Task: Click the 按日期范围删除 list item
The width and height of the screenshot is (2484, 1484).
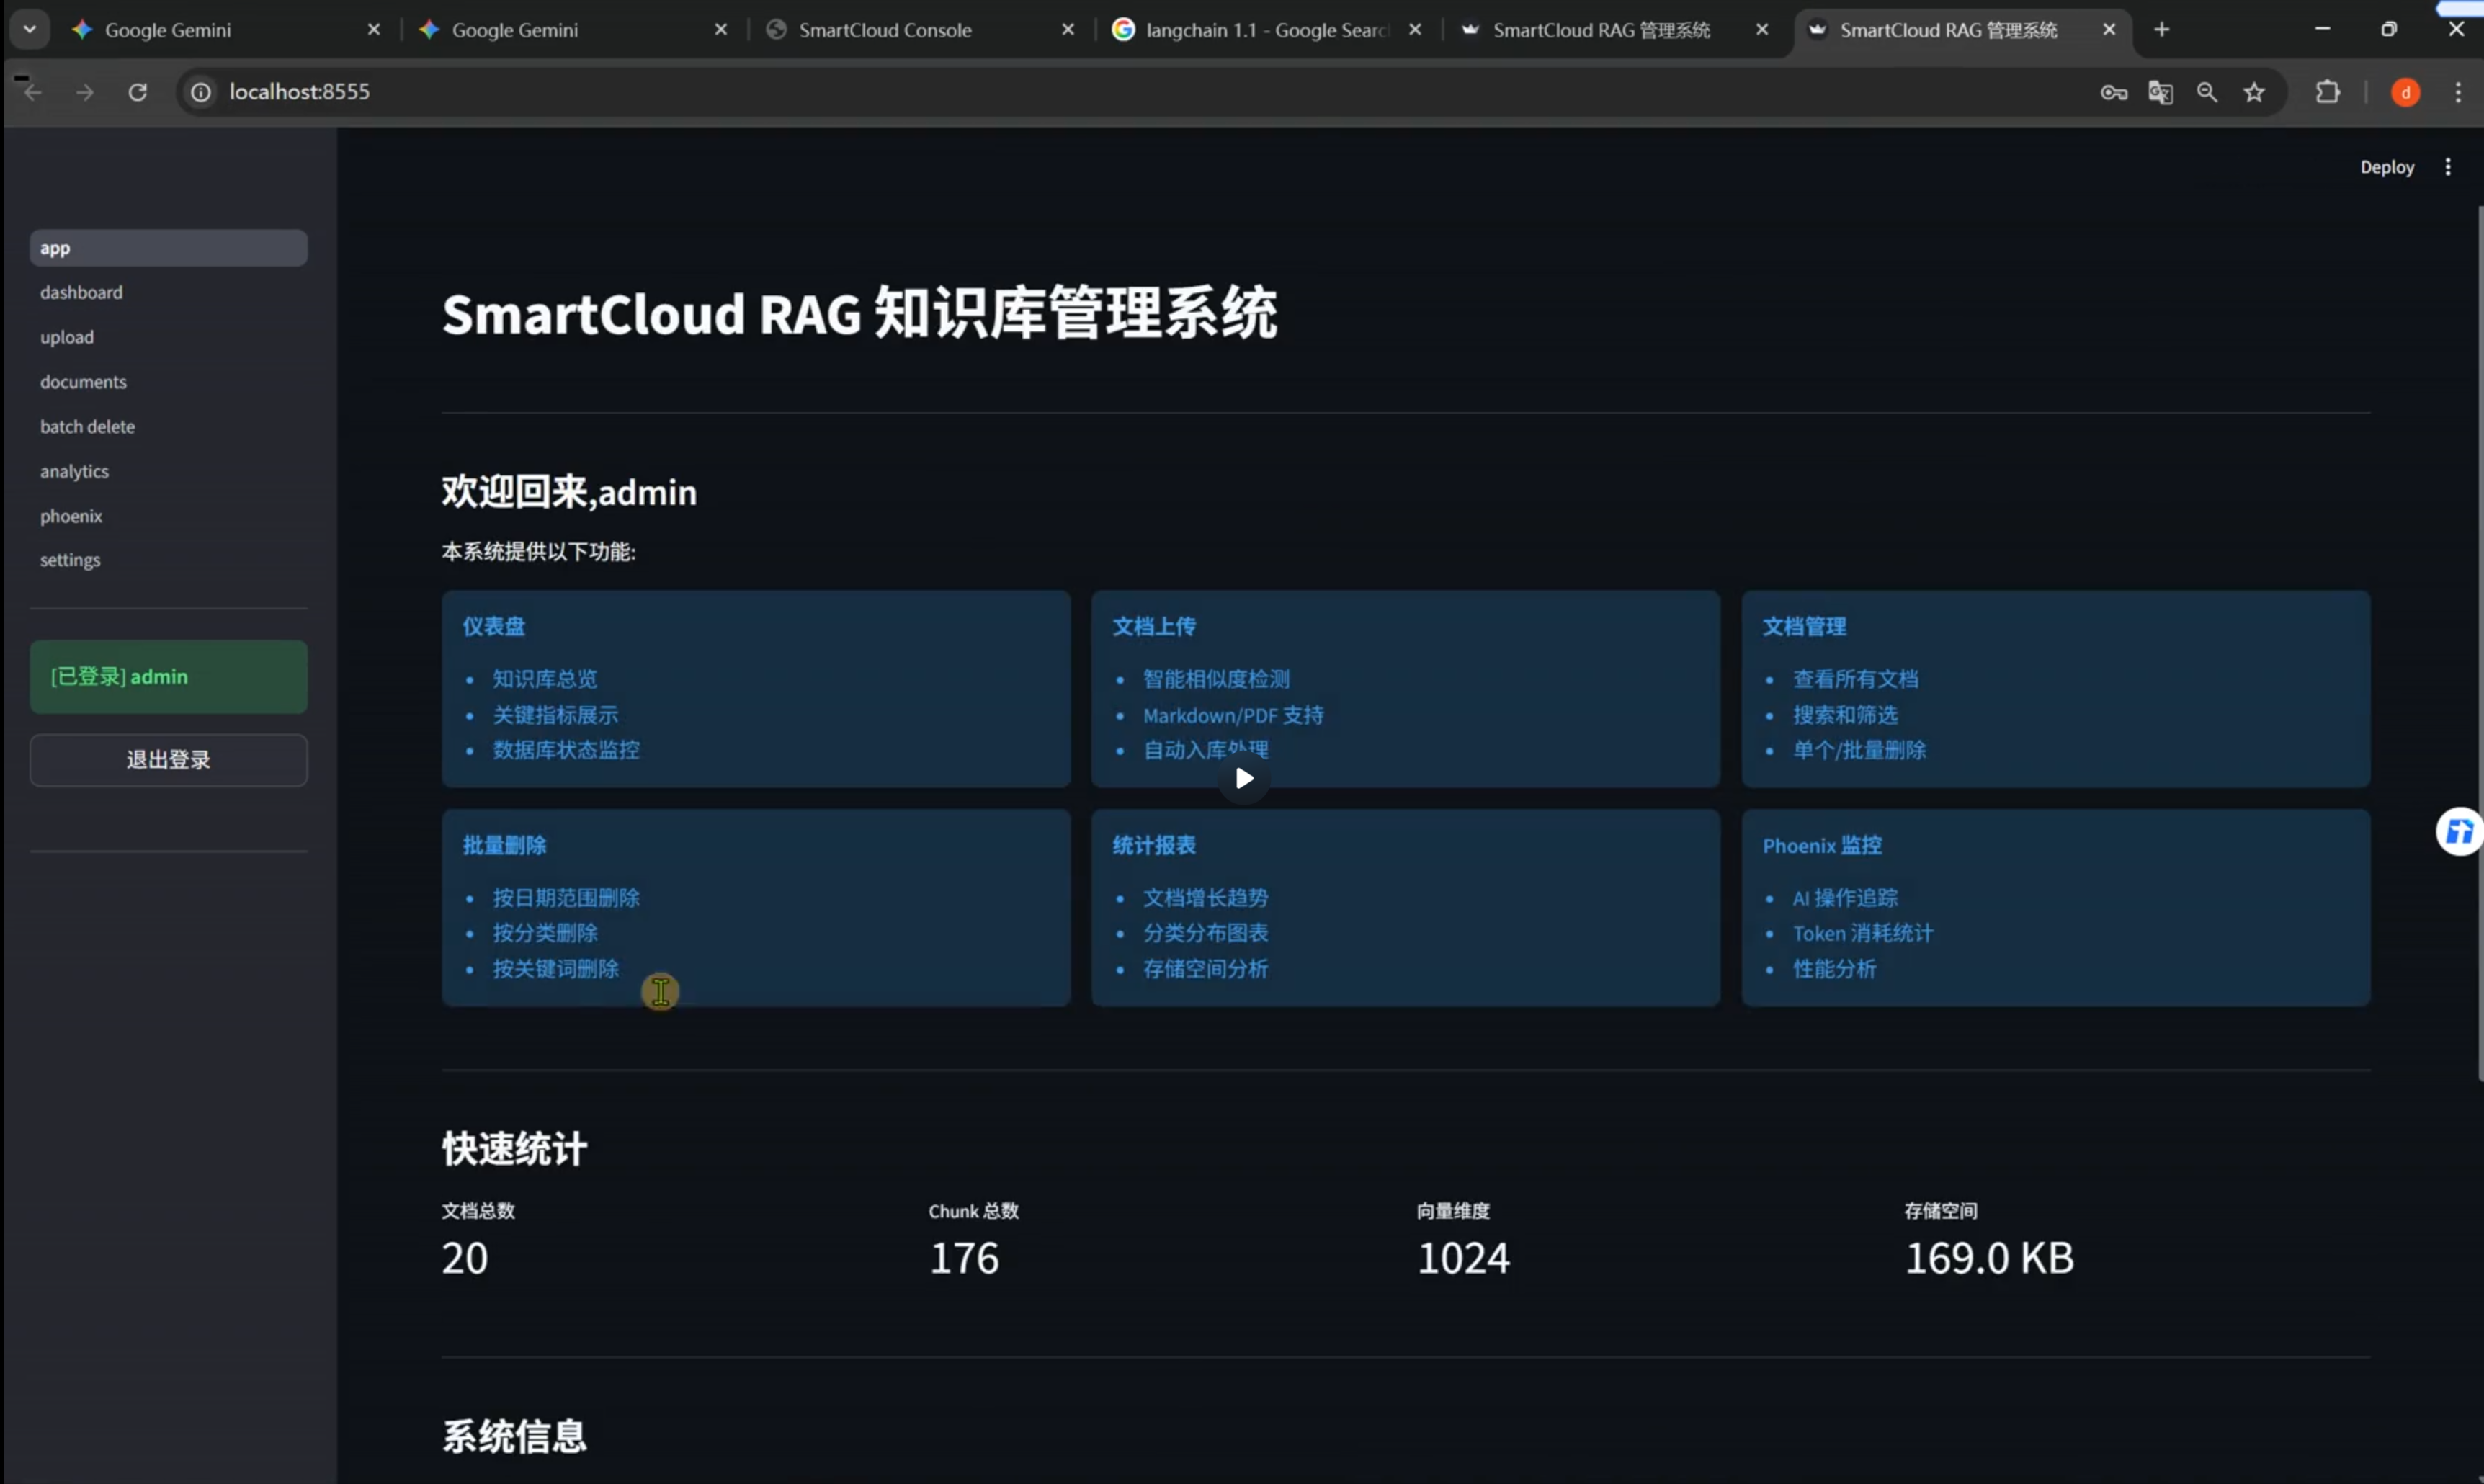Action: (566, 898)
